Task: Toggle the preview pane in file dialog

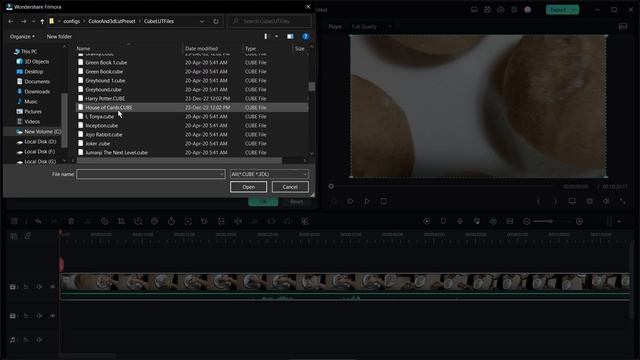Action: coord(290,36)
